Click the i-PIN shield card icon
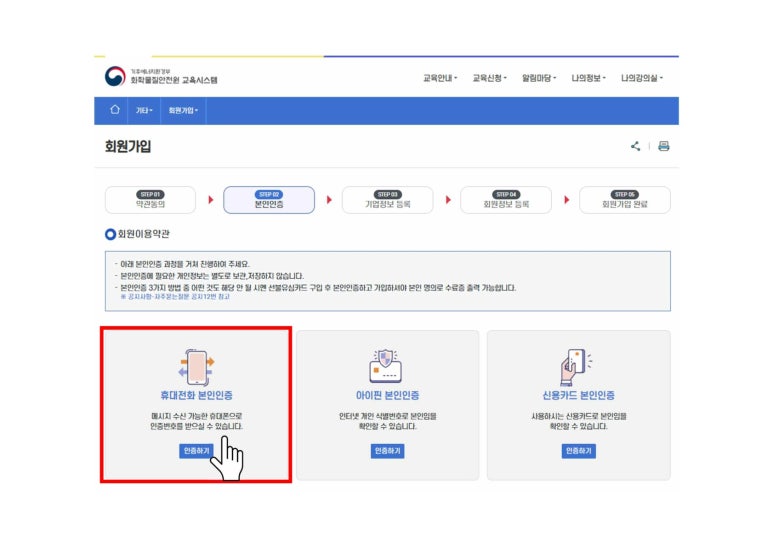The width and height of the screenshot is (773, 547). (x=387, y=366)
